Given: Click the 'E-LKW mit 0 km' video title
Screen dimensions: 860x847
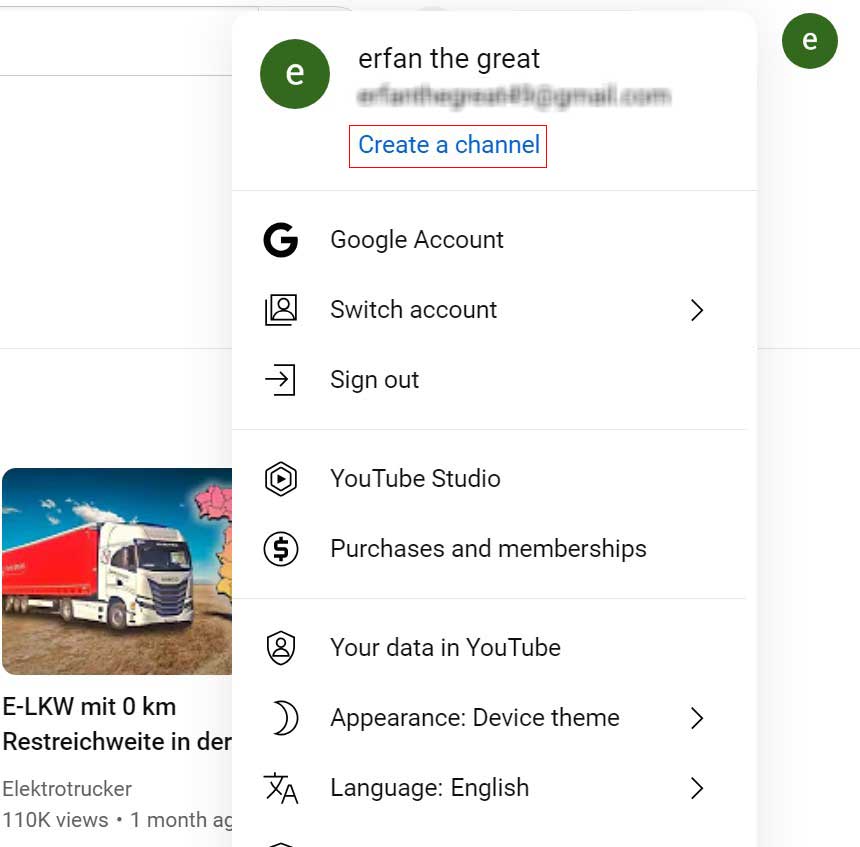Looking at the screenshot, I should coord(117,724).
